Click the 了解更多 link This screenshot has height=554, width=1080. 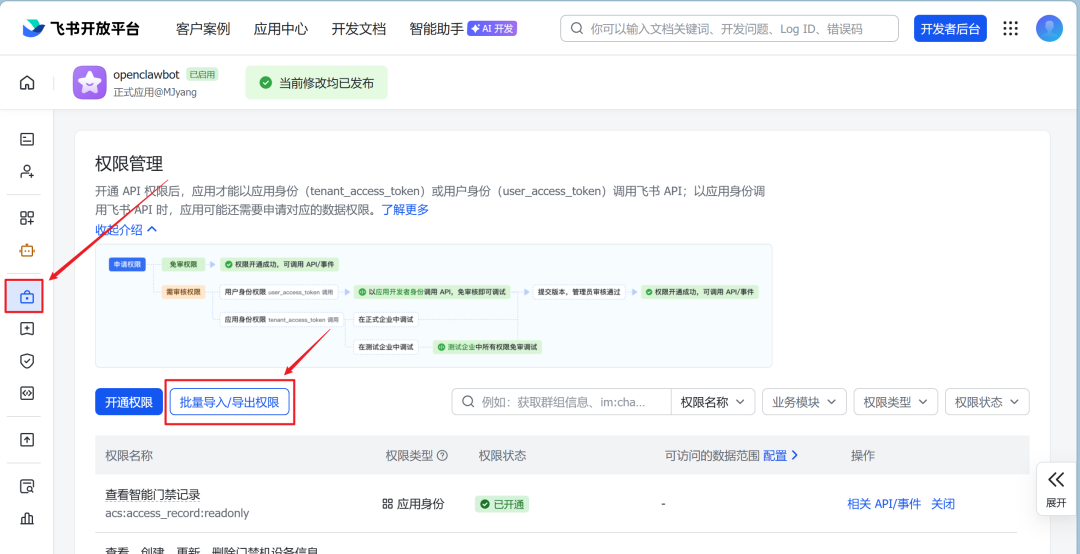(x=405, y=209)
